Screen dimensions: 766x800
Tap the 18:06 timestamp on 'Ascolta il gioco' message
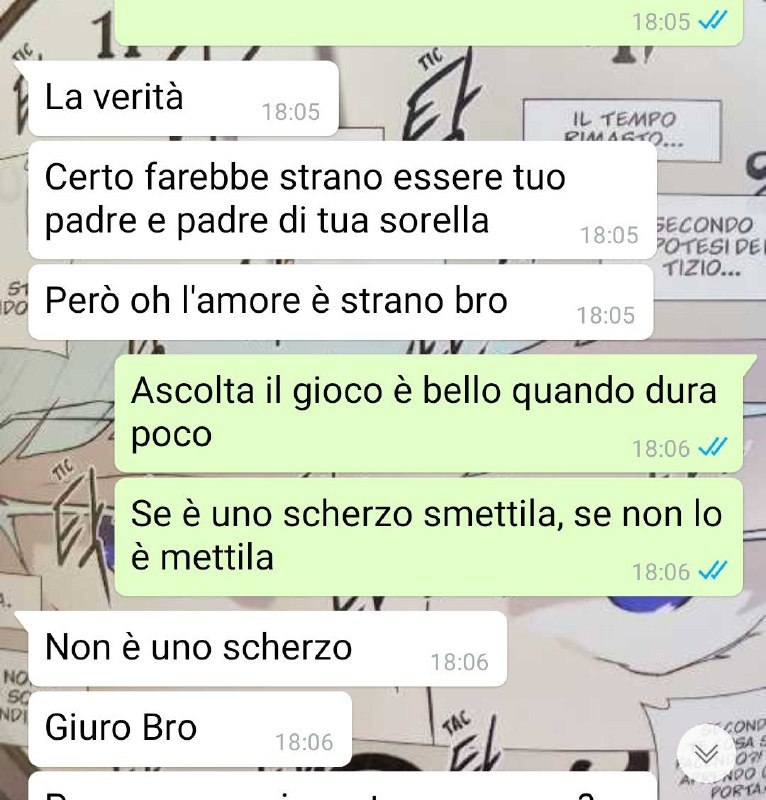661,448
